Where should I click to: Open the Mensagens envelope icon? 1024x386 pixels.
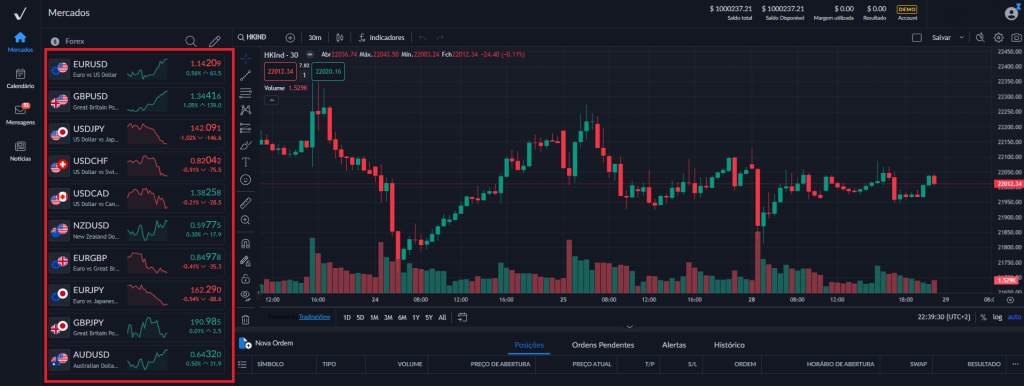[20, 110]
